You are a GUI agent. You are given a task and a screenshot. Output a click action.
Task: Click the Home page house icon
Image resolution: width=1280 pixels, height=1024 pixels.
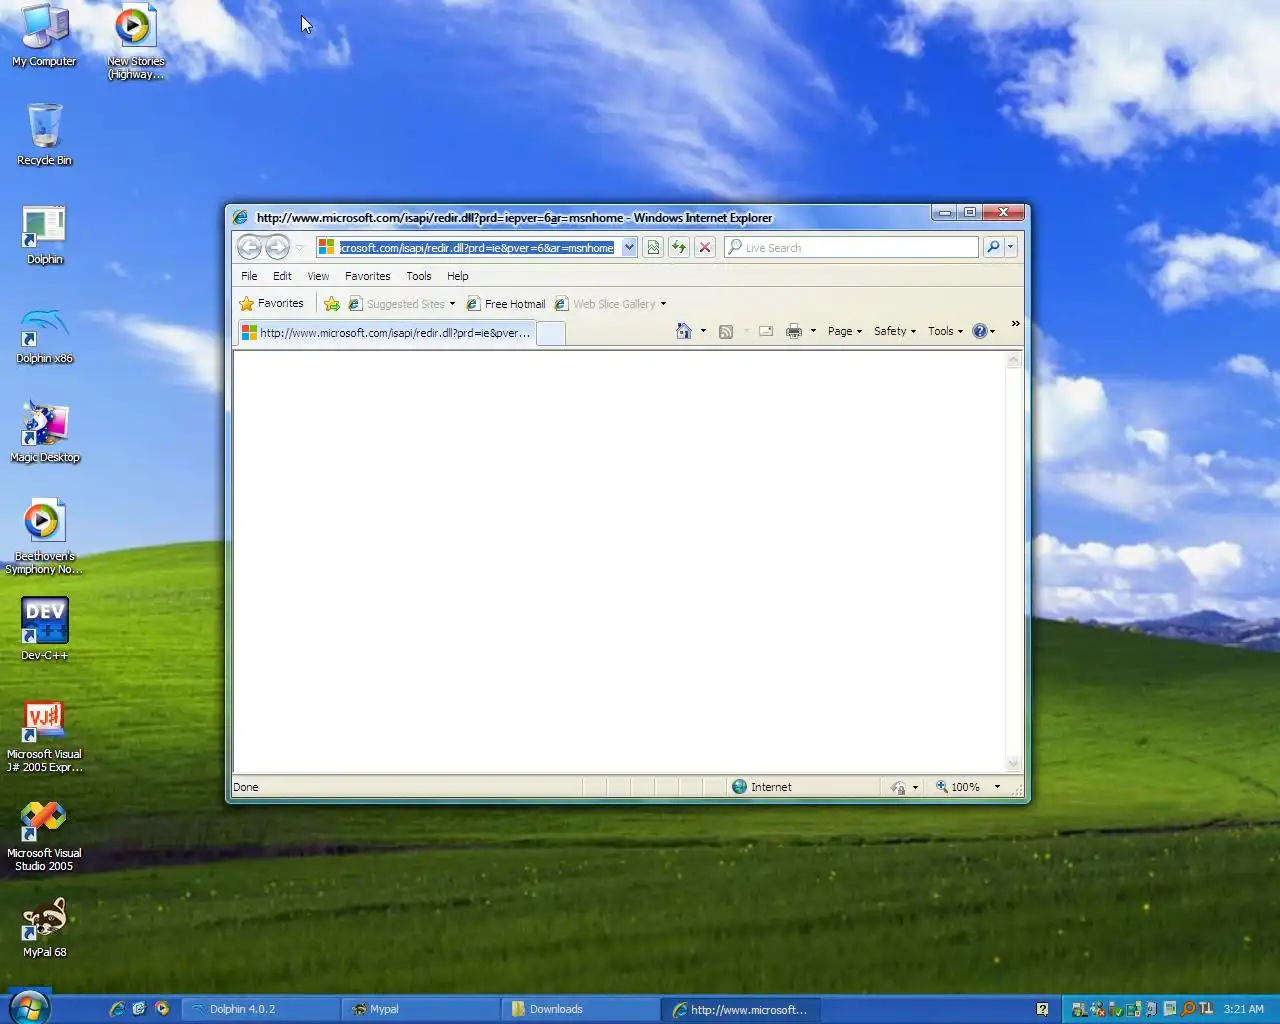coord(684,331)
